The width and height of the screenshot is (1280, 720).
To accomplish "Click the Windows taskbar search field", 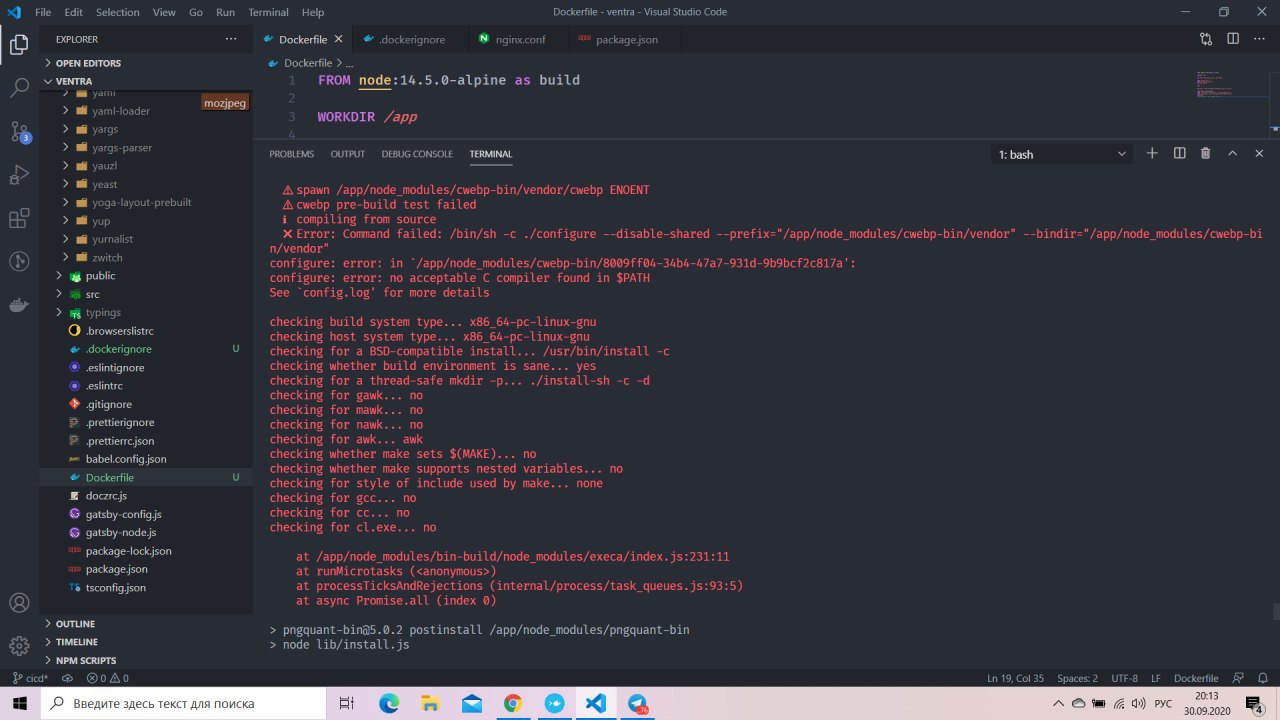I will pos(184,704).
